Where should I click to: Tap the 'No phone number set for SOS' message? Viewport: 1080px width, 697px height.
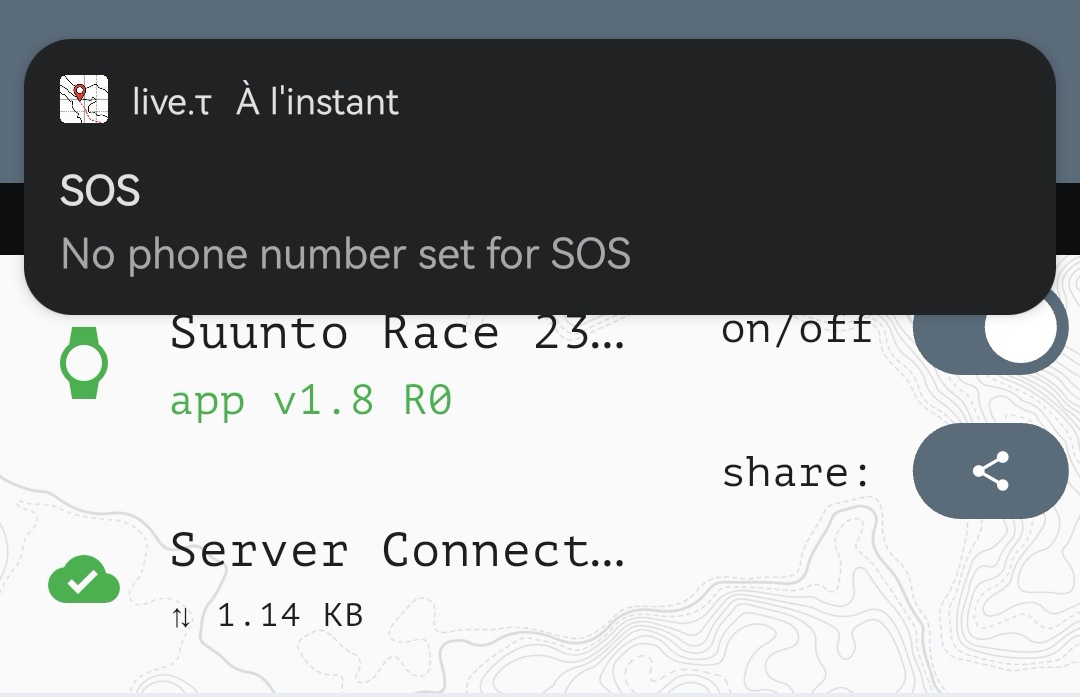pyautogui.click(x=346, y=255)
